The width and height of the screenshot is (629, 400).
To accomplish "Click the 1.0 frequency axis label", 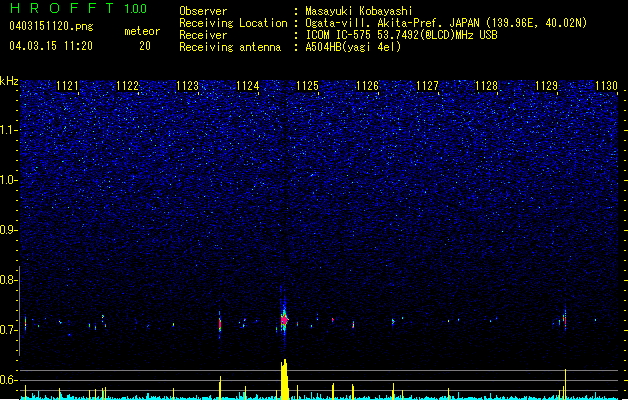I will (x=8, y=180).
